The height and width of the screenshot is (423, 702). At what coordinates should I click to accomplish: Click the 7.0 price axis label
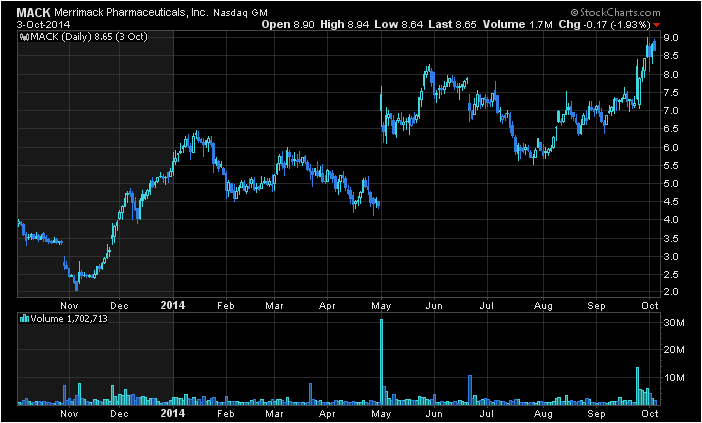pyautogui.click(x=672, y=111)
